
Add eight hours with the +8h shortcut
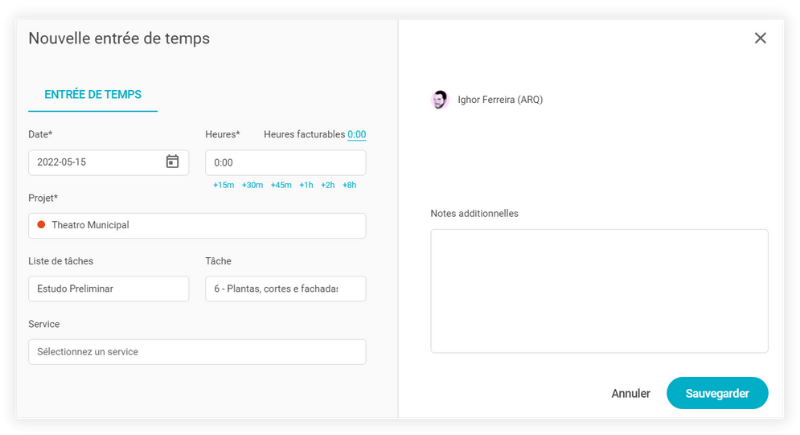(349, 185)
